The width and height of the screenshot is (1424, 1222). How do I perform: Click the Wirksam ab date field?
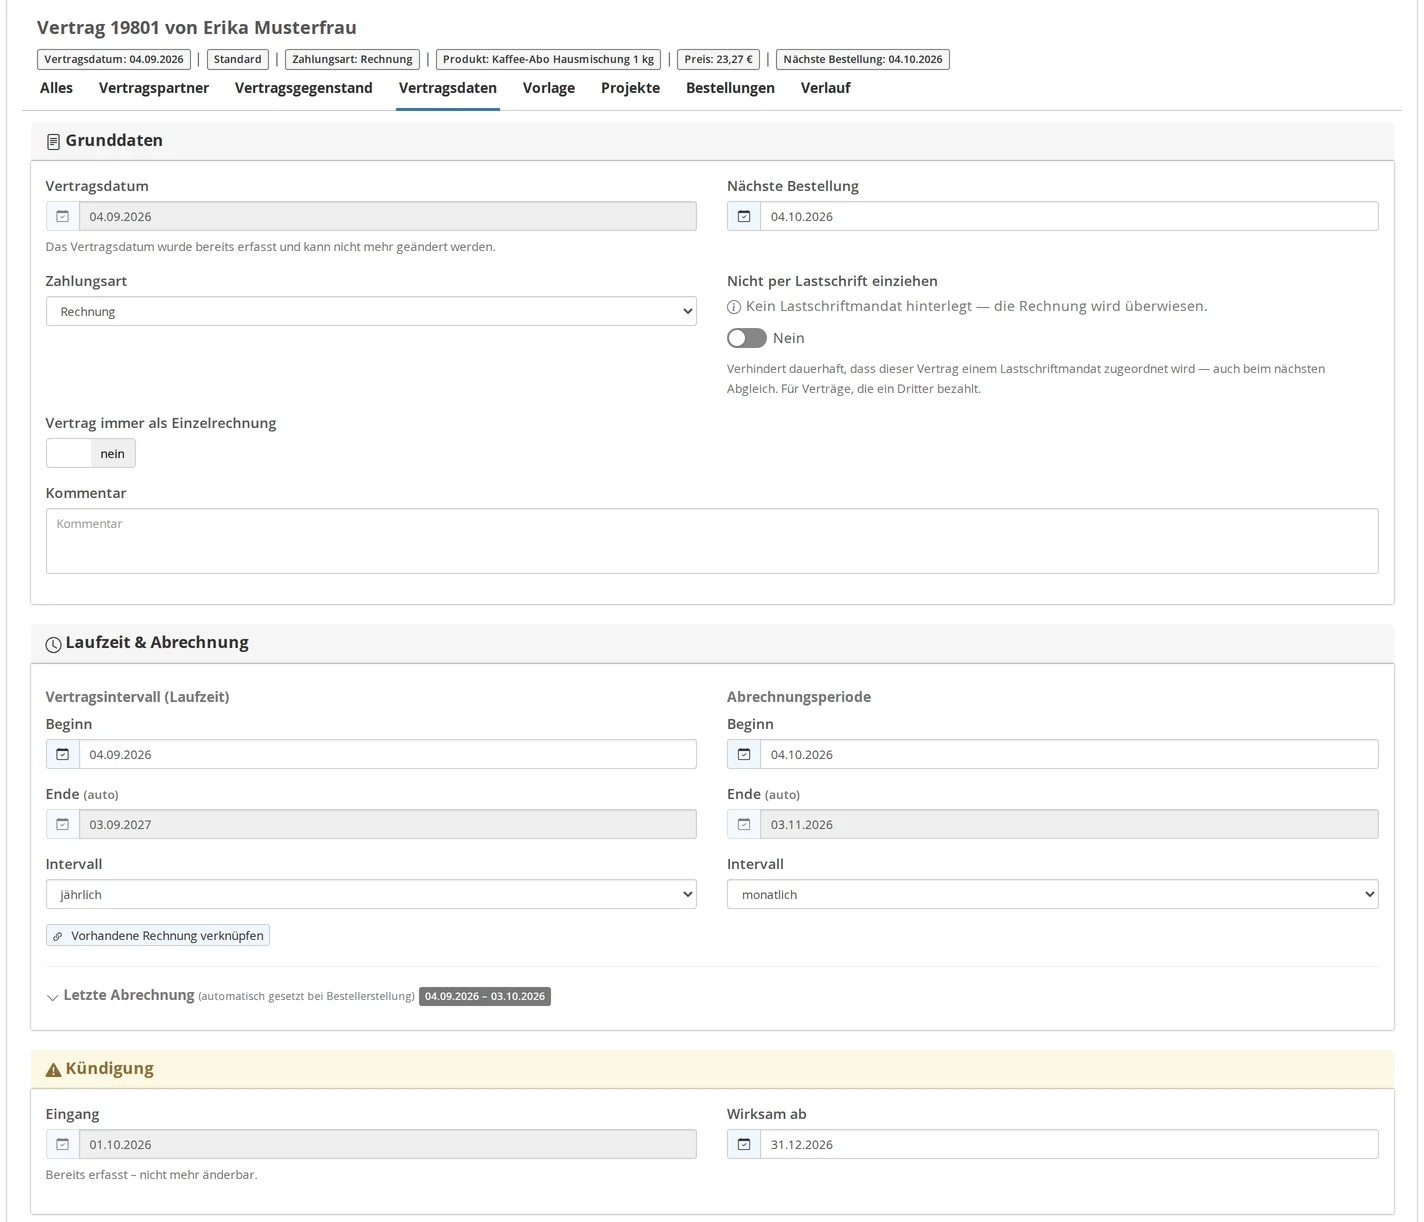point(1069,1144)
